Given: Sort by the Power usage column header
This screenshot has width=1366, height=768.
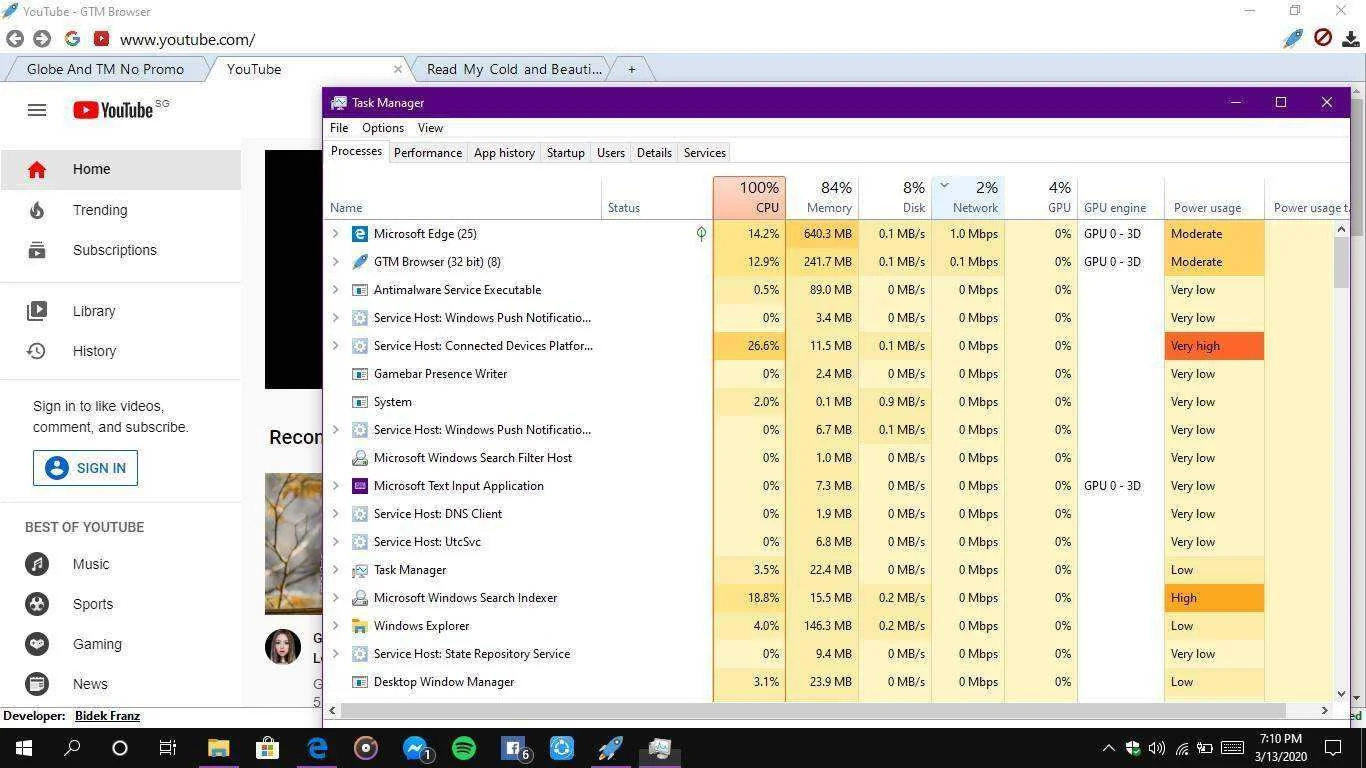Looking at the screenshot, I should (1214, 197).
